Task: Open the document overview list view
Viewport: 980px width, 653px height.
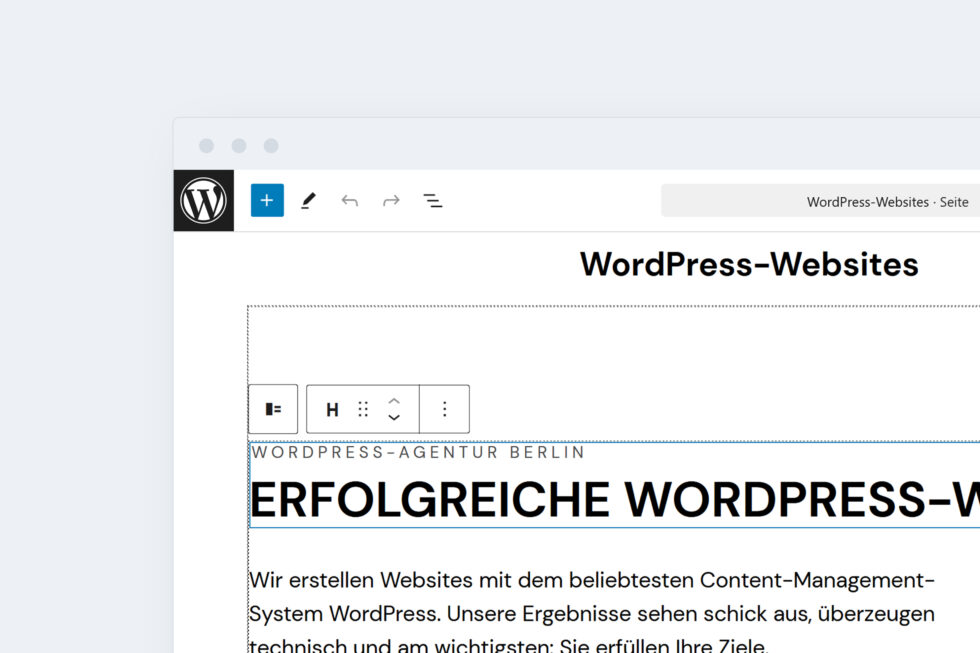Action: pyautogui.click(x=432, y=201)
